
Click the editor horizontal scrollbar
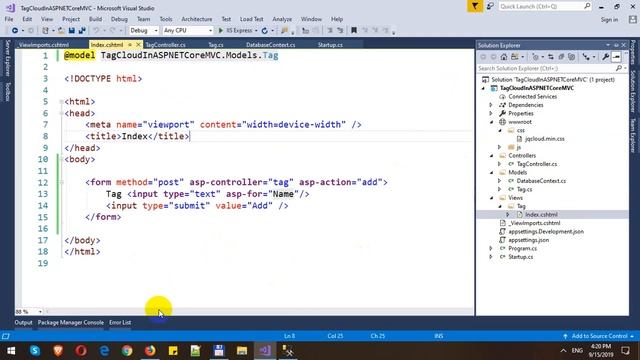click(x=260, y=311)
